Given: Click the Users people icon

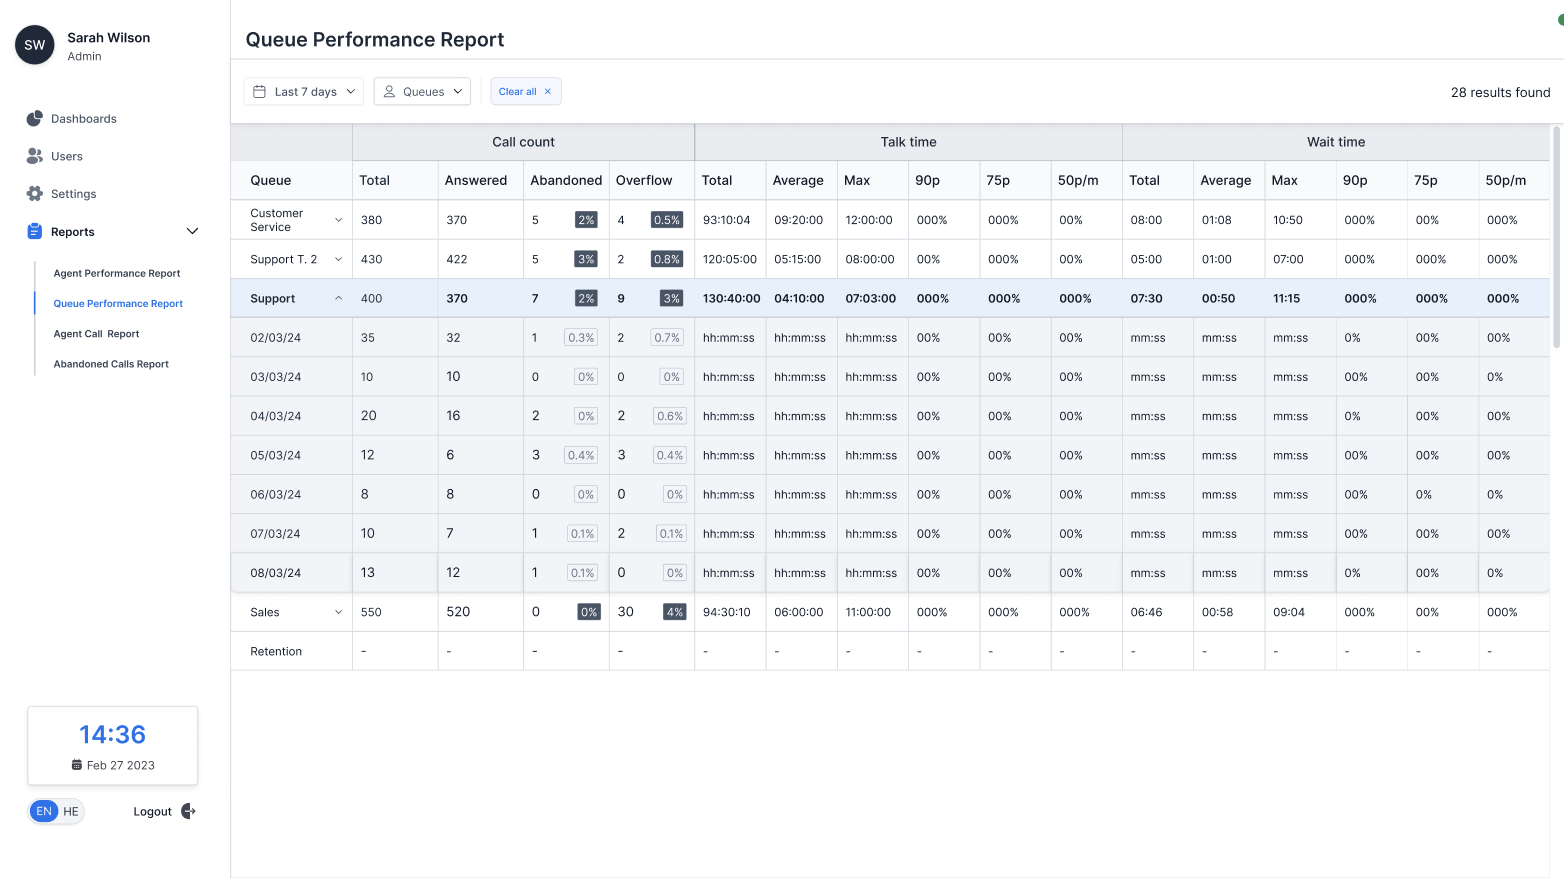Looking at the screenshot, I should point(35,156).
